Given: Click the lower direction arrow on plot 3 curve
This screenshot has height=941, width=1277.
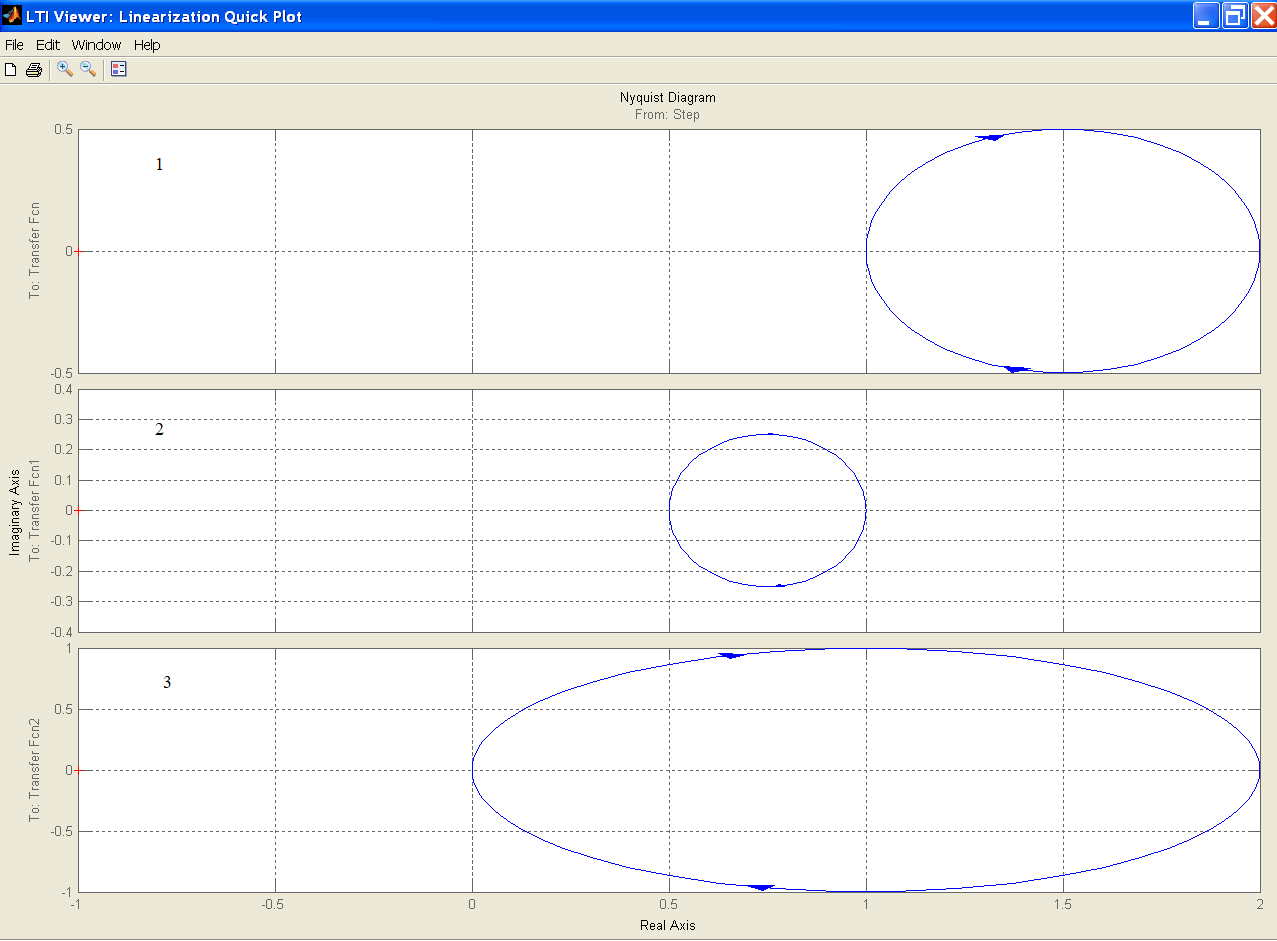Looking at the screenshot, I should point(762,887).
